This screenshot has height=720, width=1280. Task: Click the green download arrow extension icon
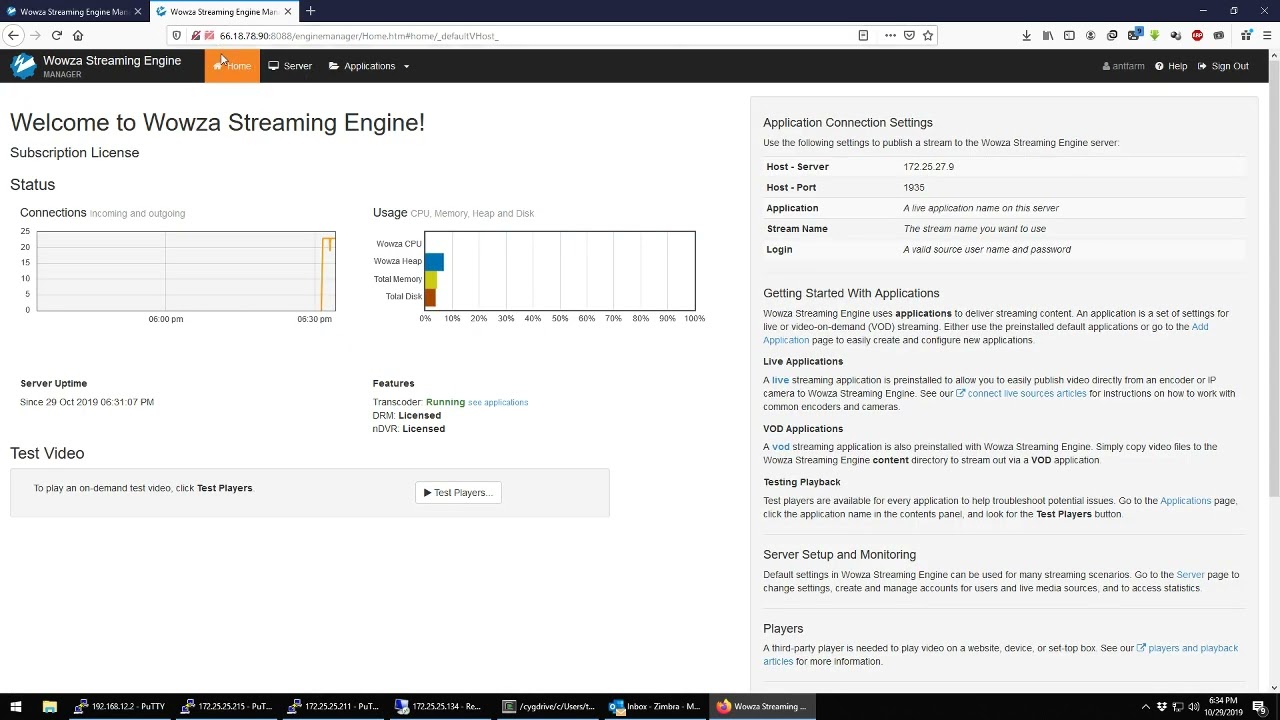(x=1154, y=35)
